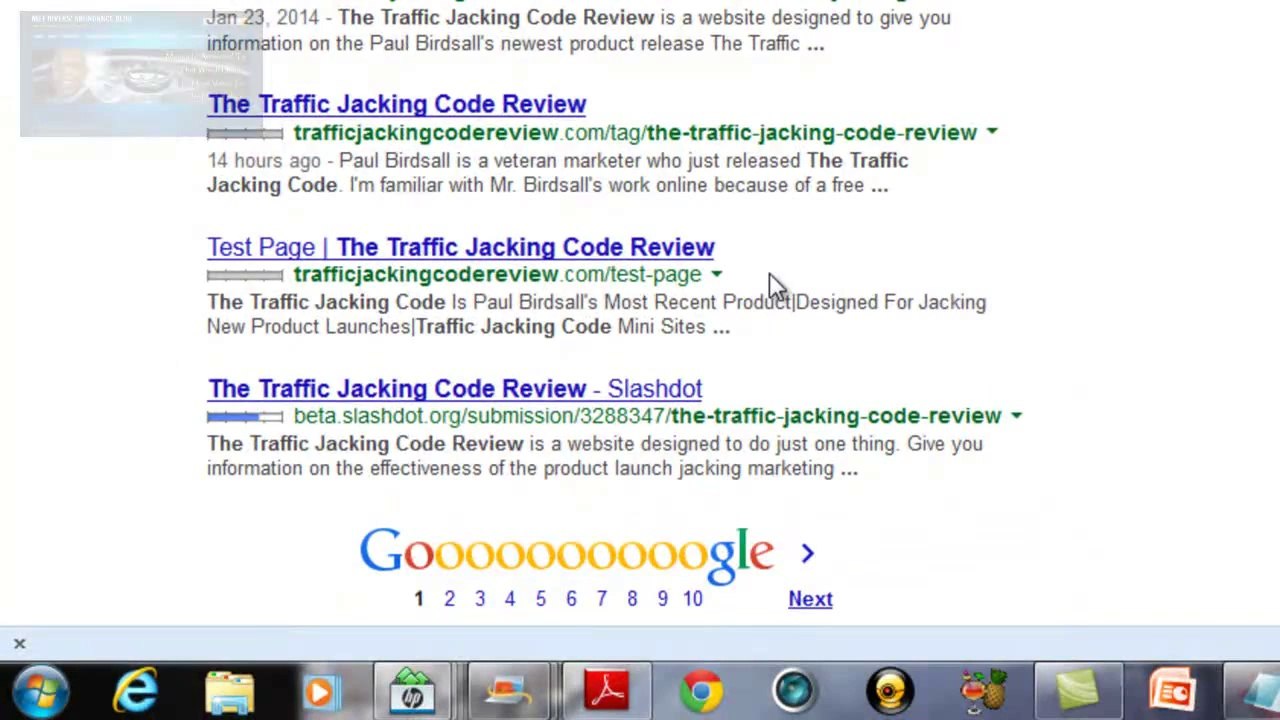The width and height of the screenshot is (1280, 720).
Task: Open 'Test Page | The Traffic Jacking Code Review' link
Action: 461,247
